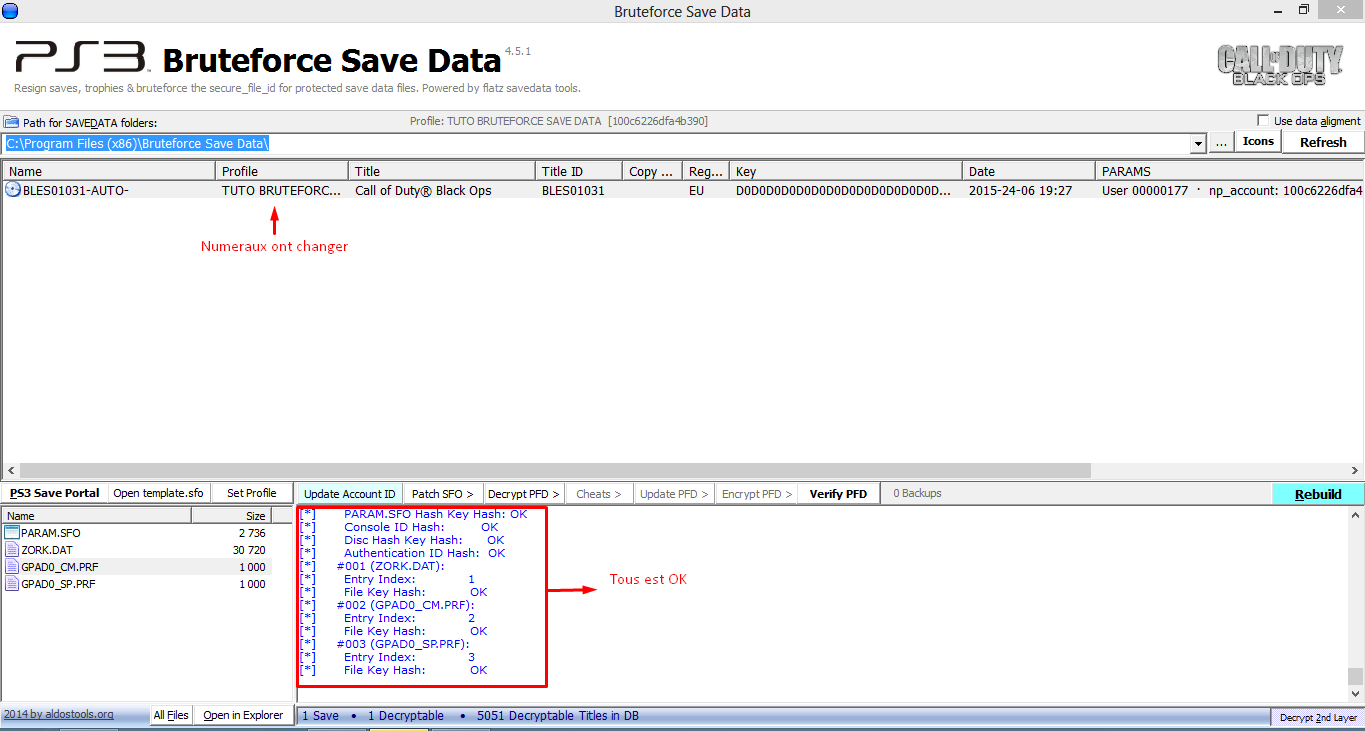Screen dimensions: 1365x731
Task: Sort saves by the Region column header
Action: [706, 171]
